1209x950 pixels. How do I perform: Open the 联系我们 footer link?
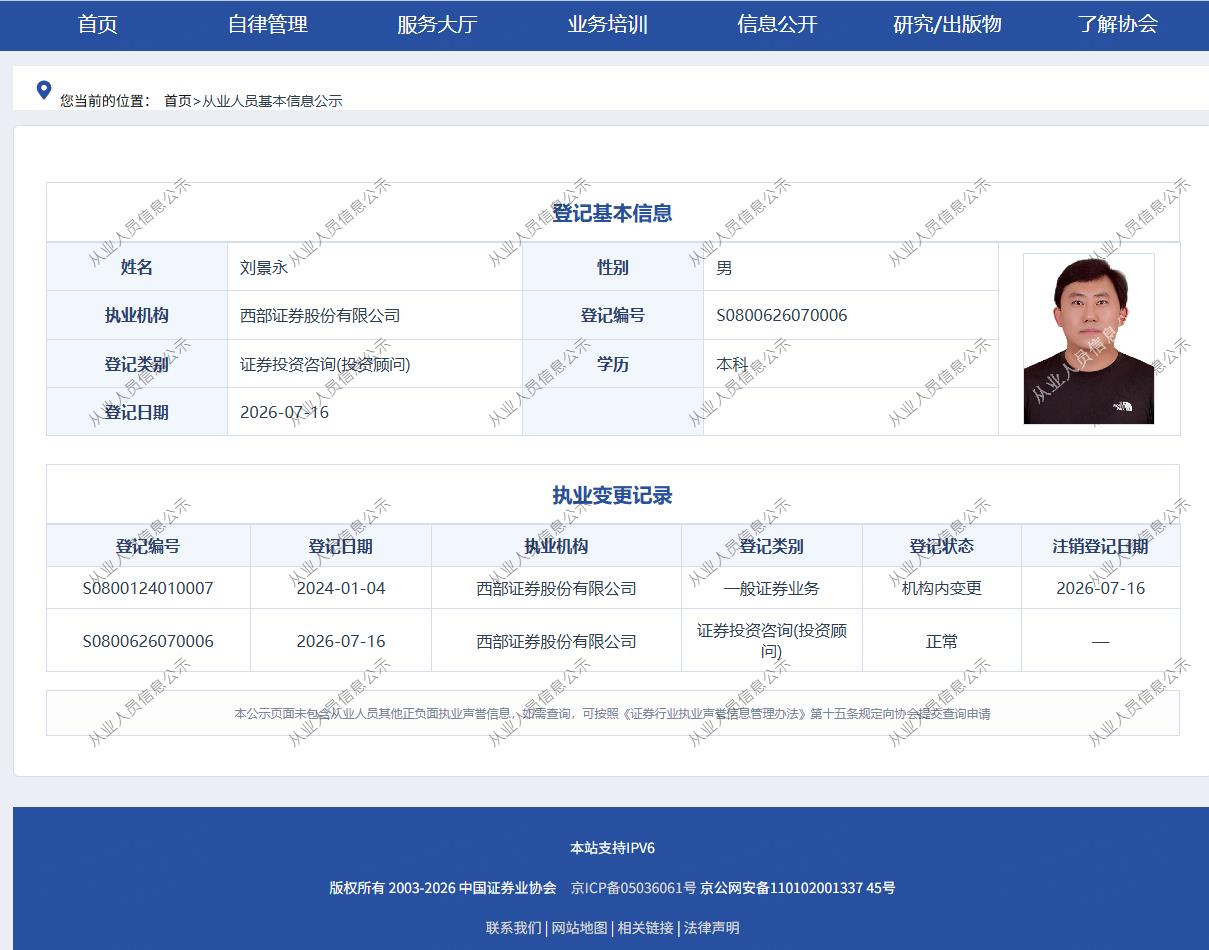[514, 928]
